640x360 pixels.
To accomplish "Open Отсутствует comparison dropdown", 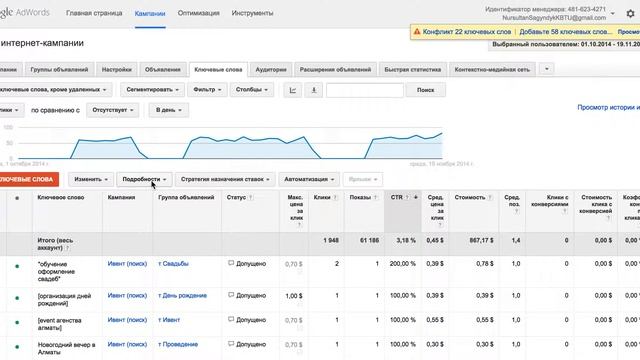I will point(113,110).
